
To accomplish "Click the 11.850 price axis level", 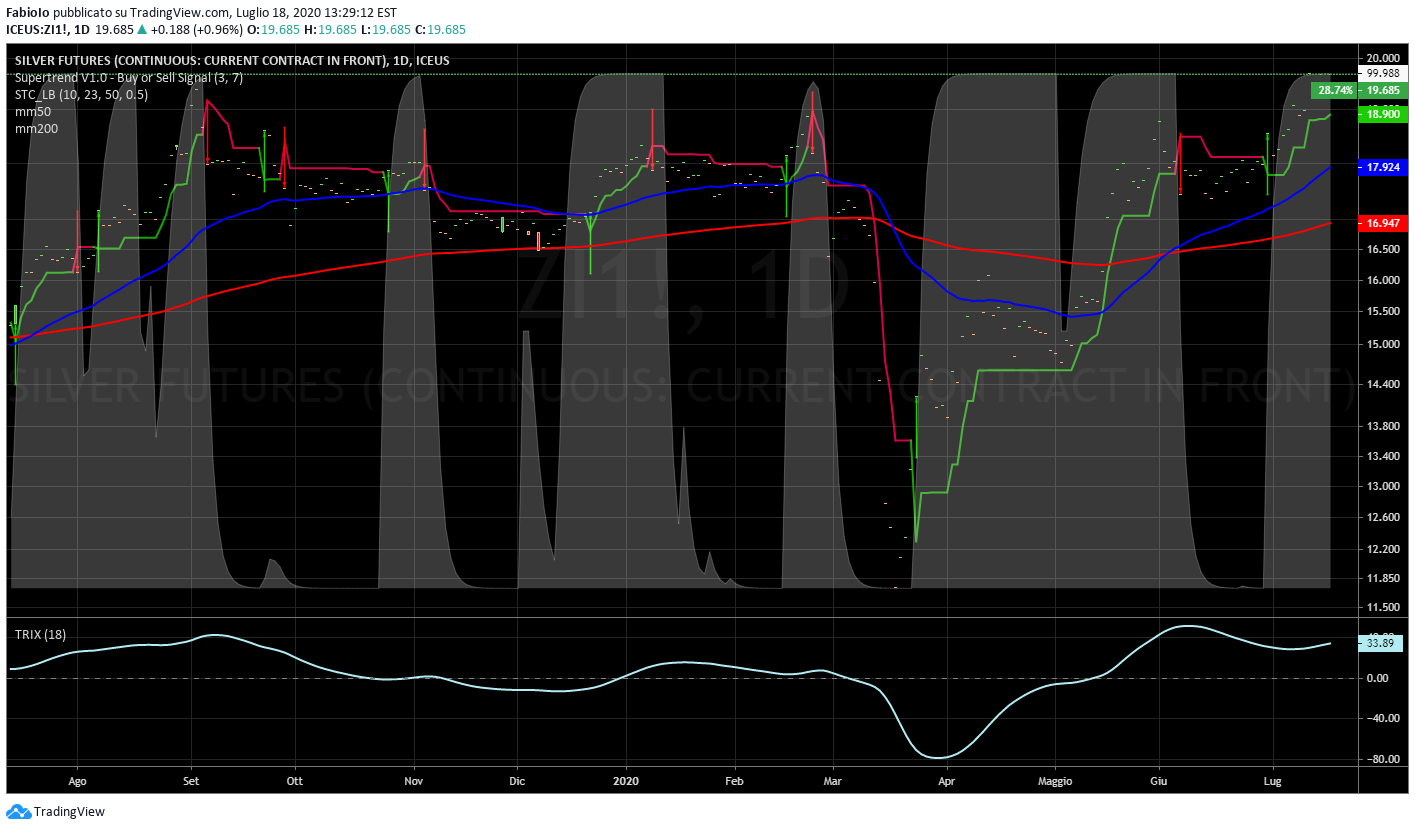I will [x=1383, y=578].
